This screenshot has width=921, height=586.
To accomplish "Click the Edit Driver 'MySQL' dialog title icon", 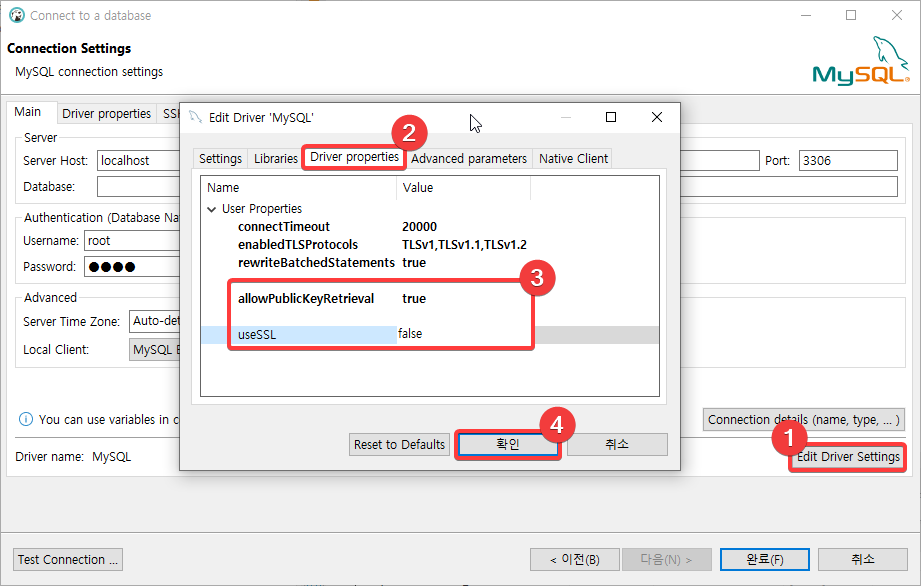I will (x=195, y=117).
